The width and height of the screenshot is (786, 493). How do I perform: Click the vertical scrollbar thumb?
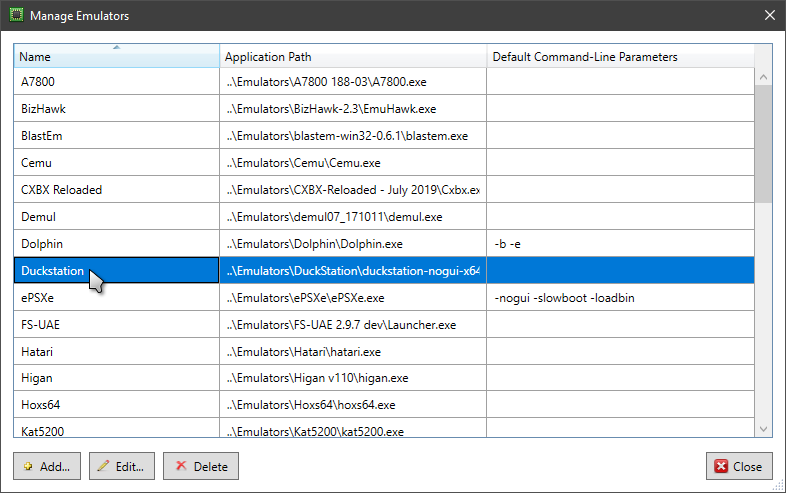[x=763, y=144]
